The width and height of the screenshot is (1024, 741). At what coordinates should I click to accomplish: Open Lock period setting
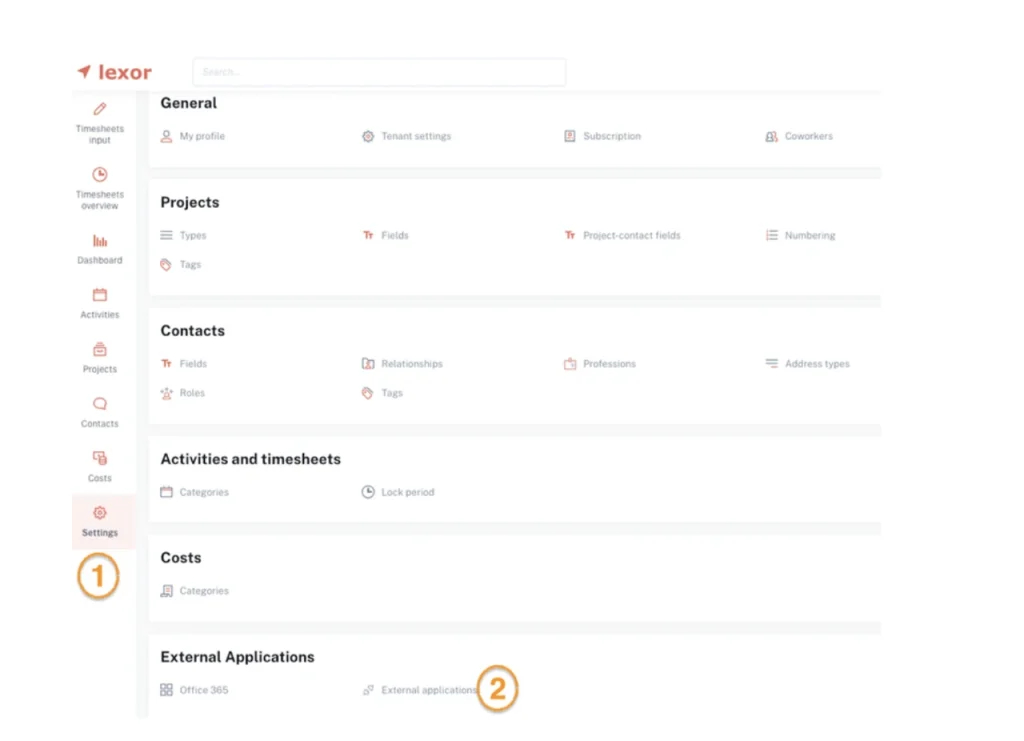407,493
